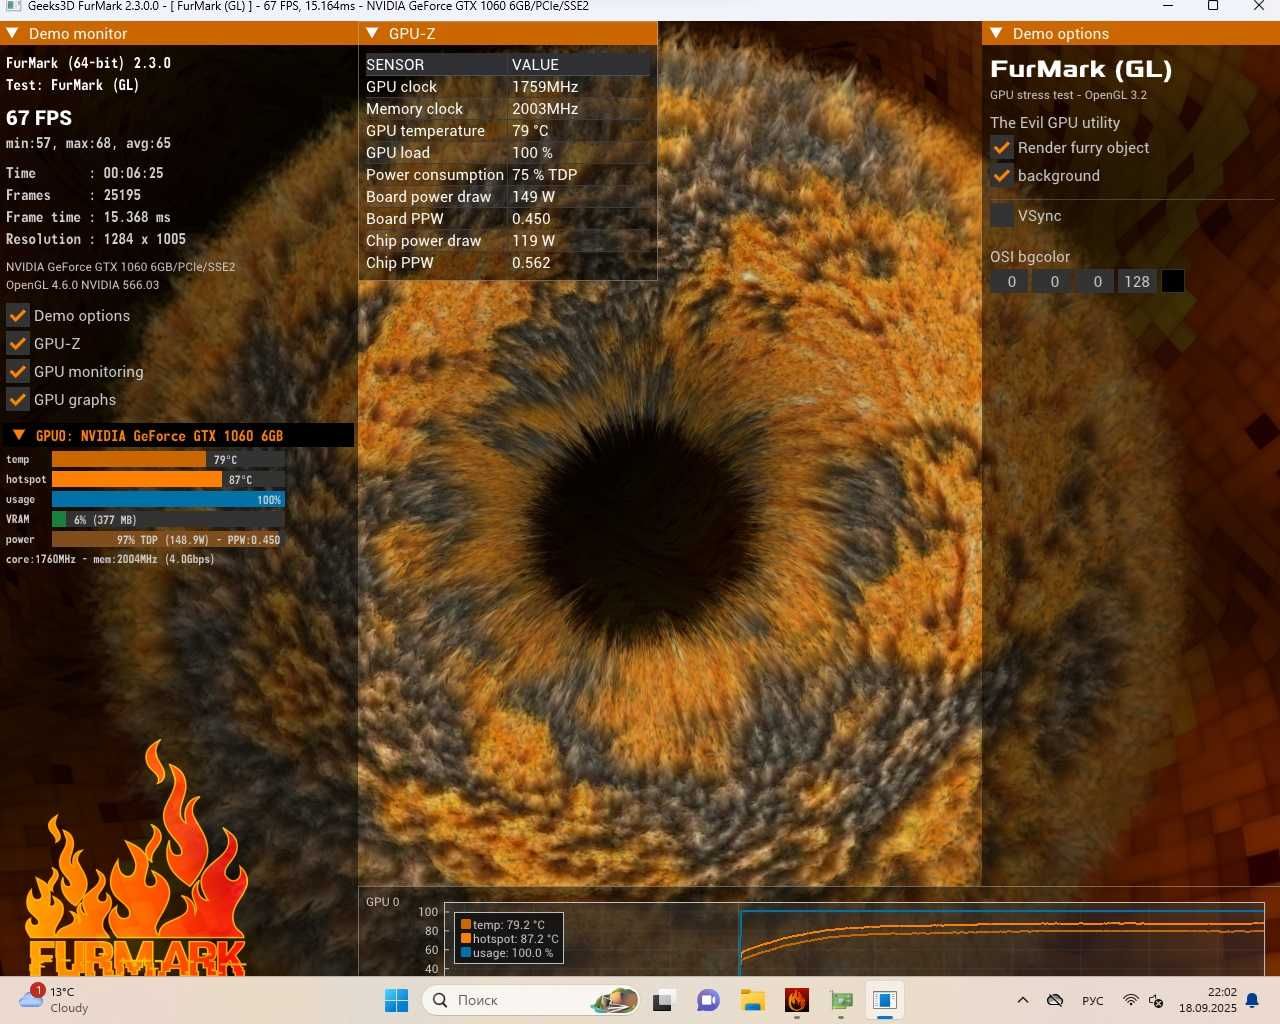Screen dimensions: 1280x1024
Task: Click the first OSI bgcolor red value field
Action: coord(1011,281)
